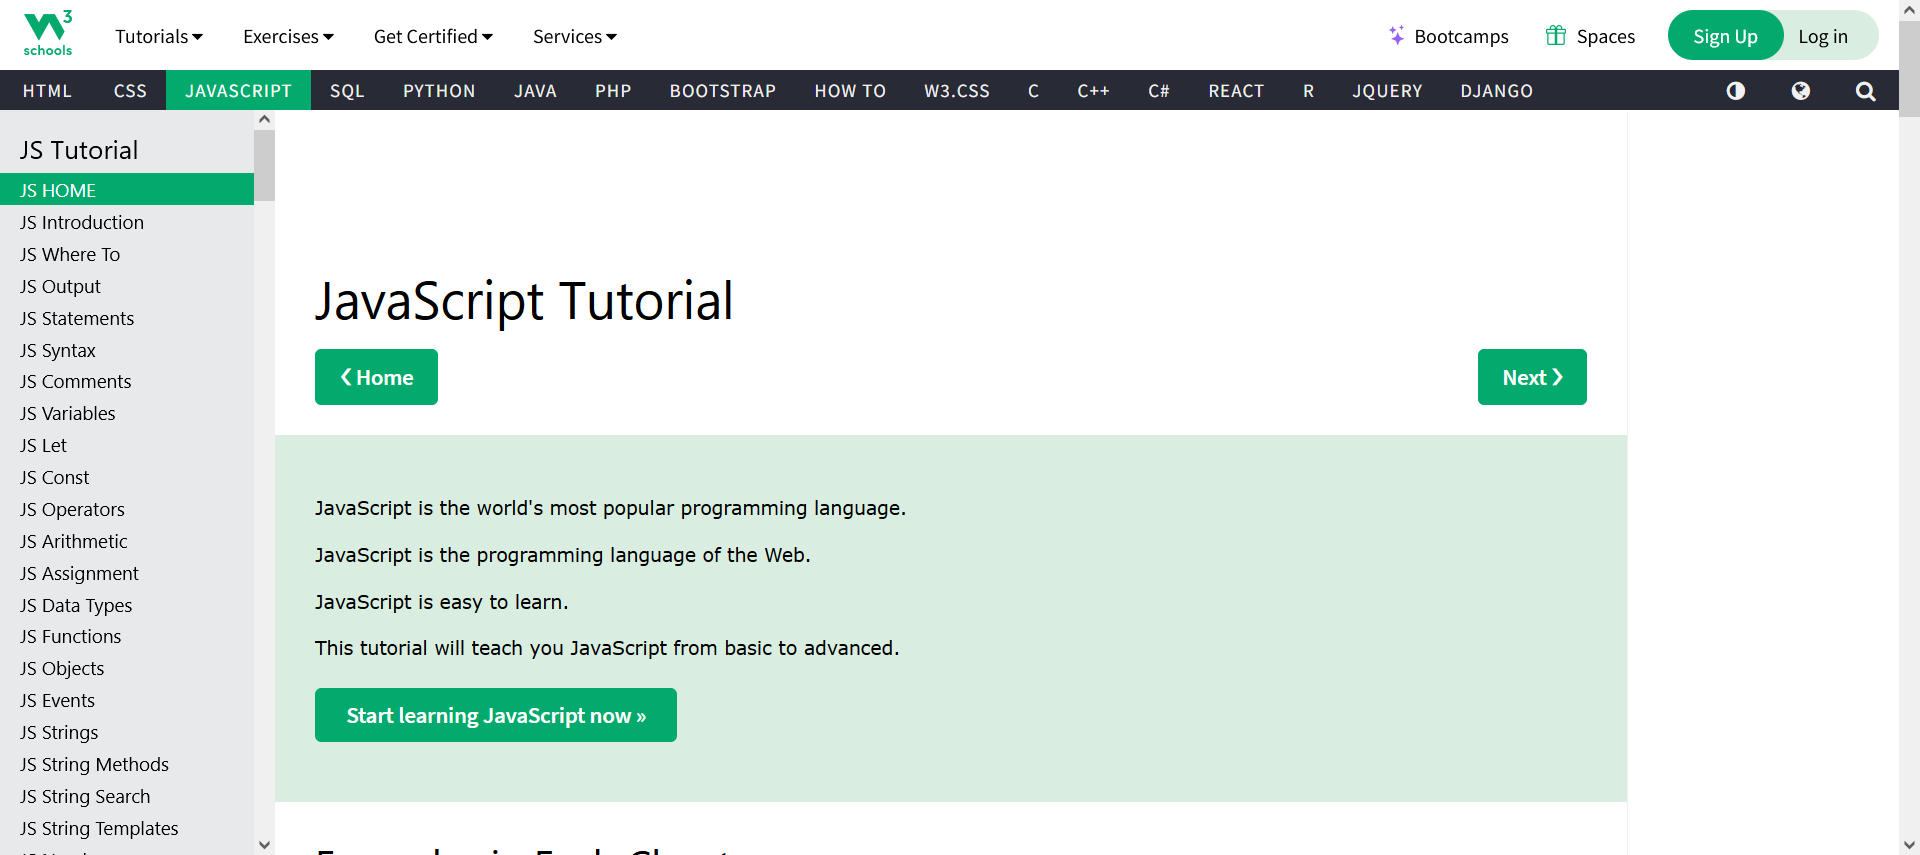The width and height of the screenshot is (1920, 855).
Task: Open JS Operators in sidebar
Action: tap(127, 509)
